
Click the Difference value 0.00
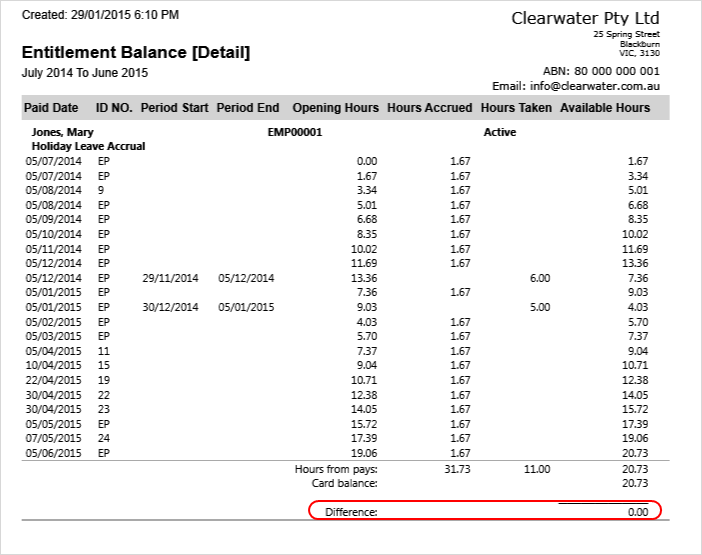tap(636, 512)
